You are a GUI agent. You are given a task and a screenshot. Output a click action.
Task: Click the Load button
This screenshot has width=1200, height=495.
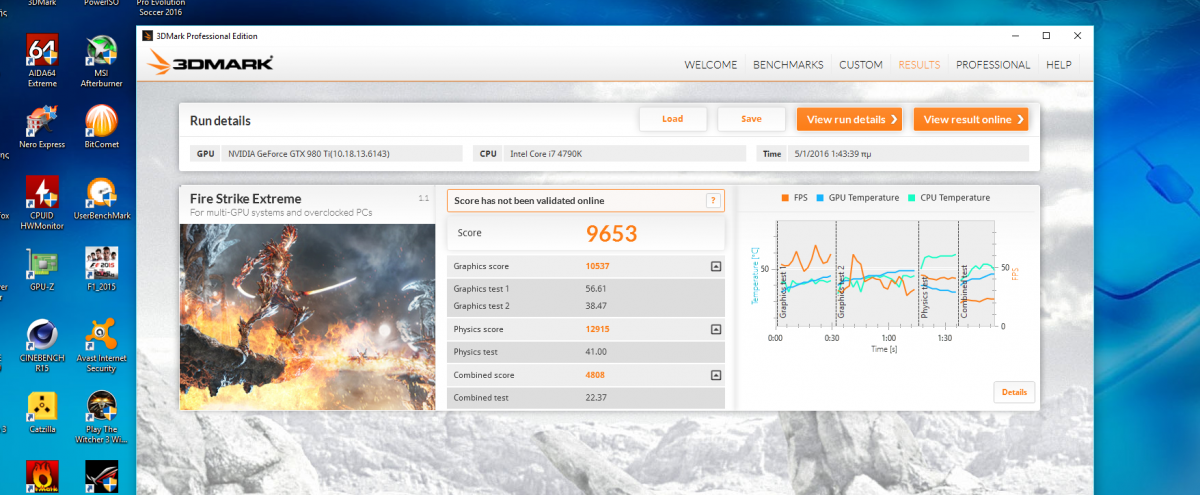673,119
